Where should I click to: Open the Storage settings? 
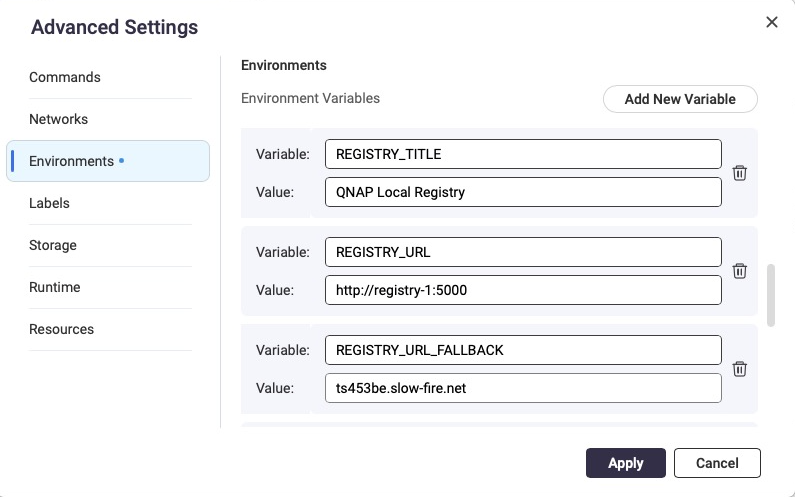tap(53, 245)
